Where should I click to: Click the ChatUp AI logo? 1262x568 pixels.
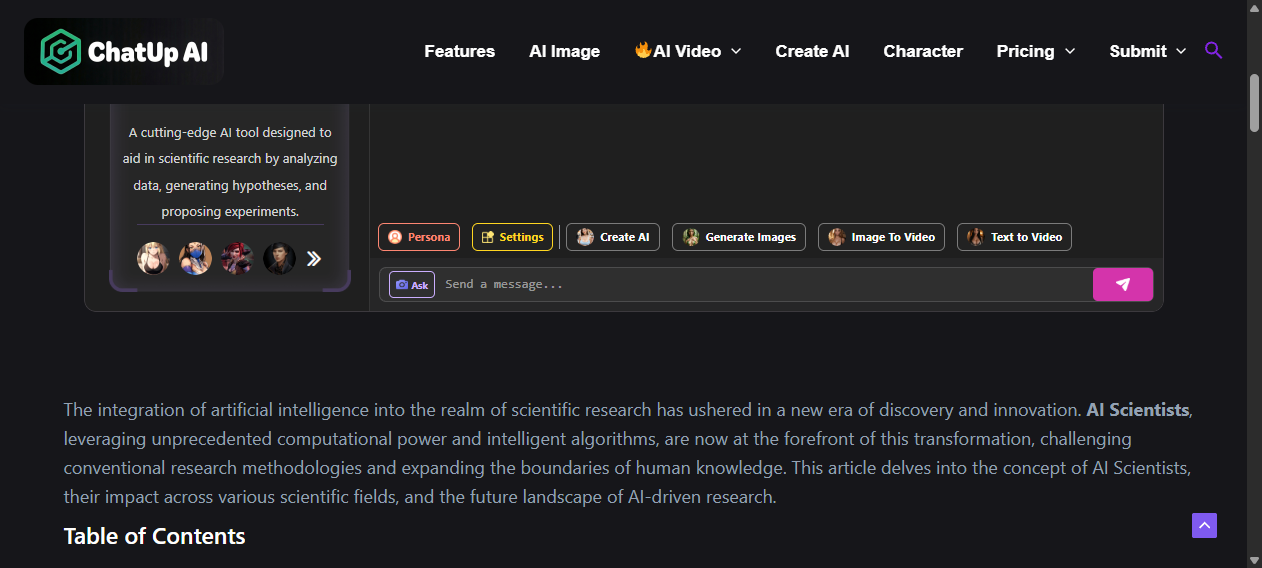point(124,51)
